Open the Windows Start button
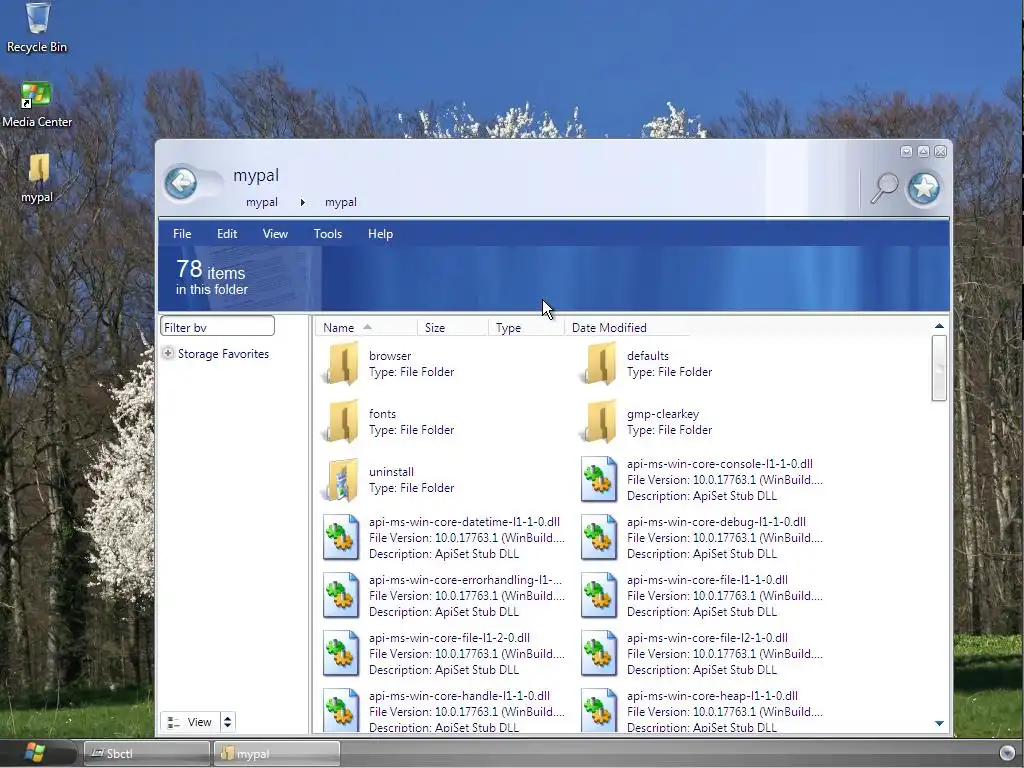 pyautogui.click(x=35, y=753)
